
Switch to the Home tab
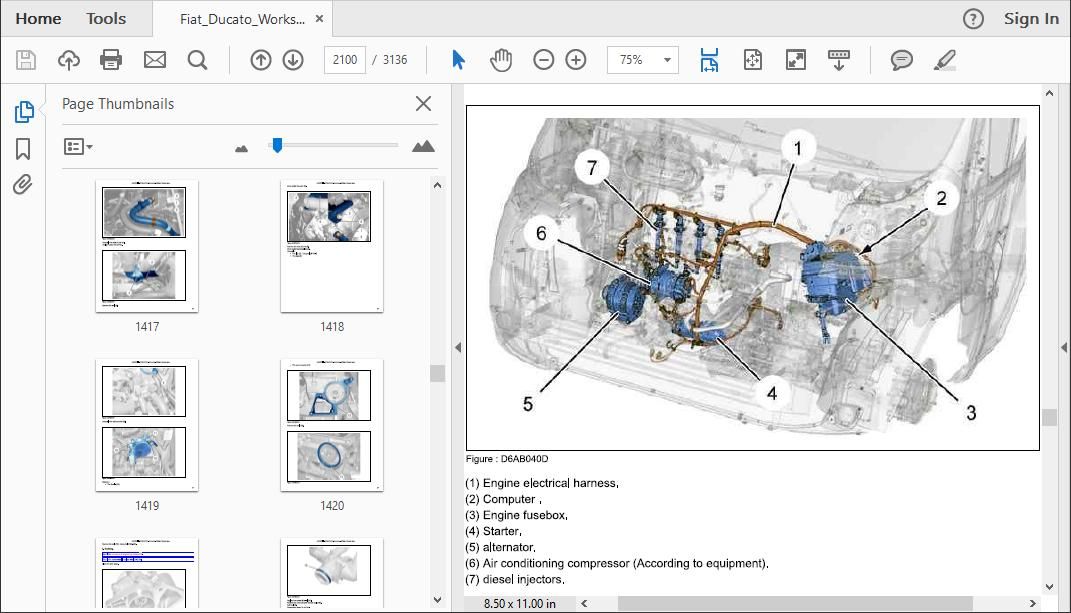pyautogui.click(x=38, y=18)
